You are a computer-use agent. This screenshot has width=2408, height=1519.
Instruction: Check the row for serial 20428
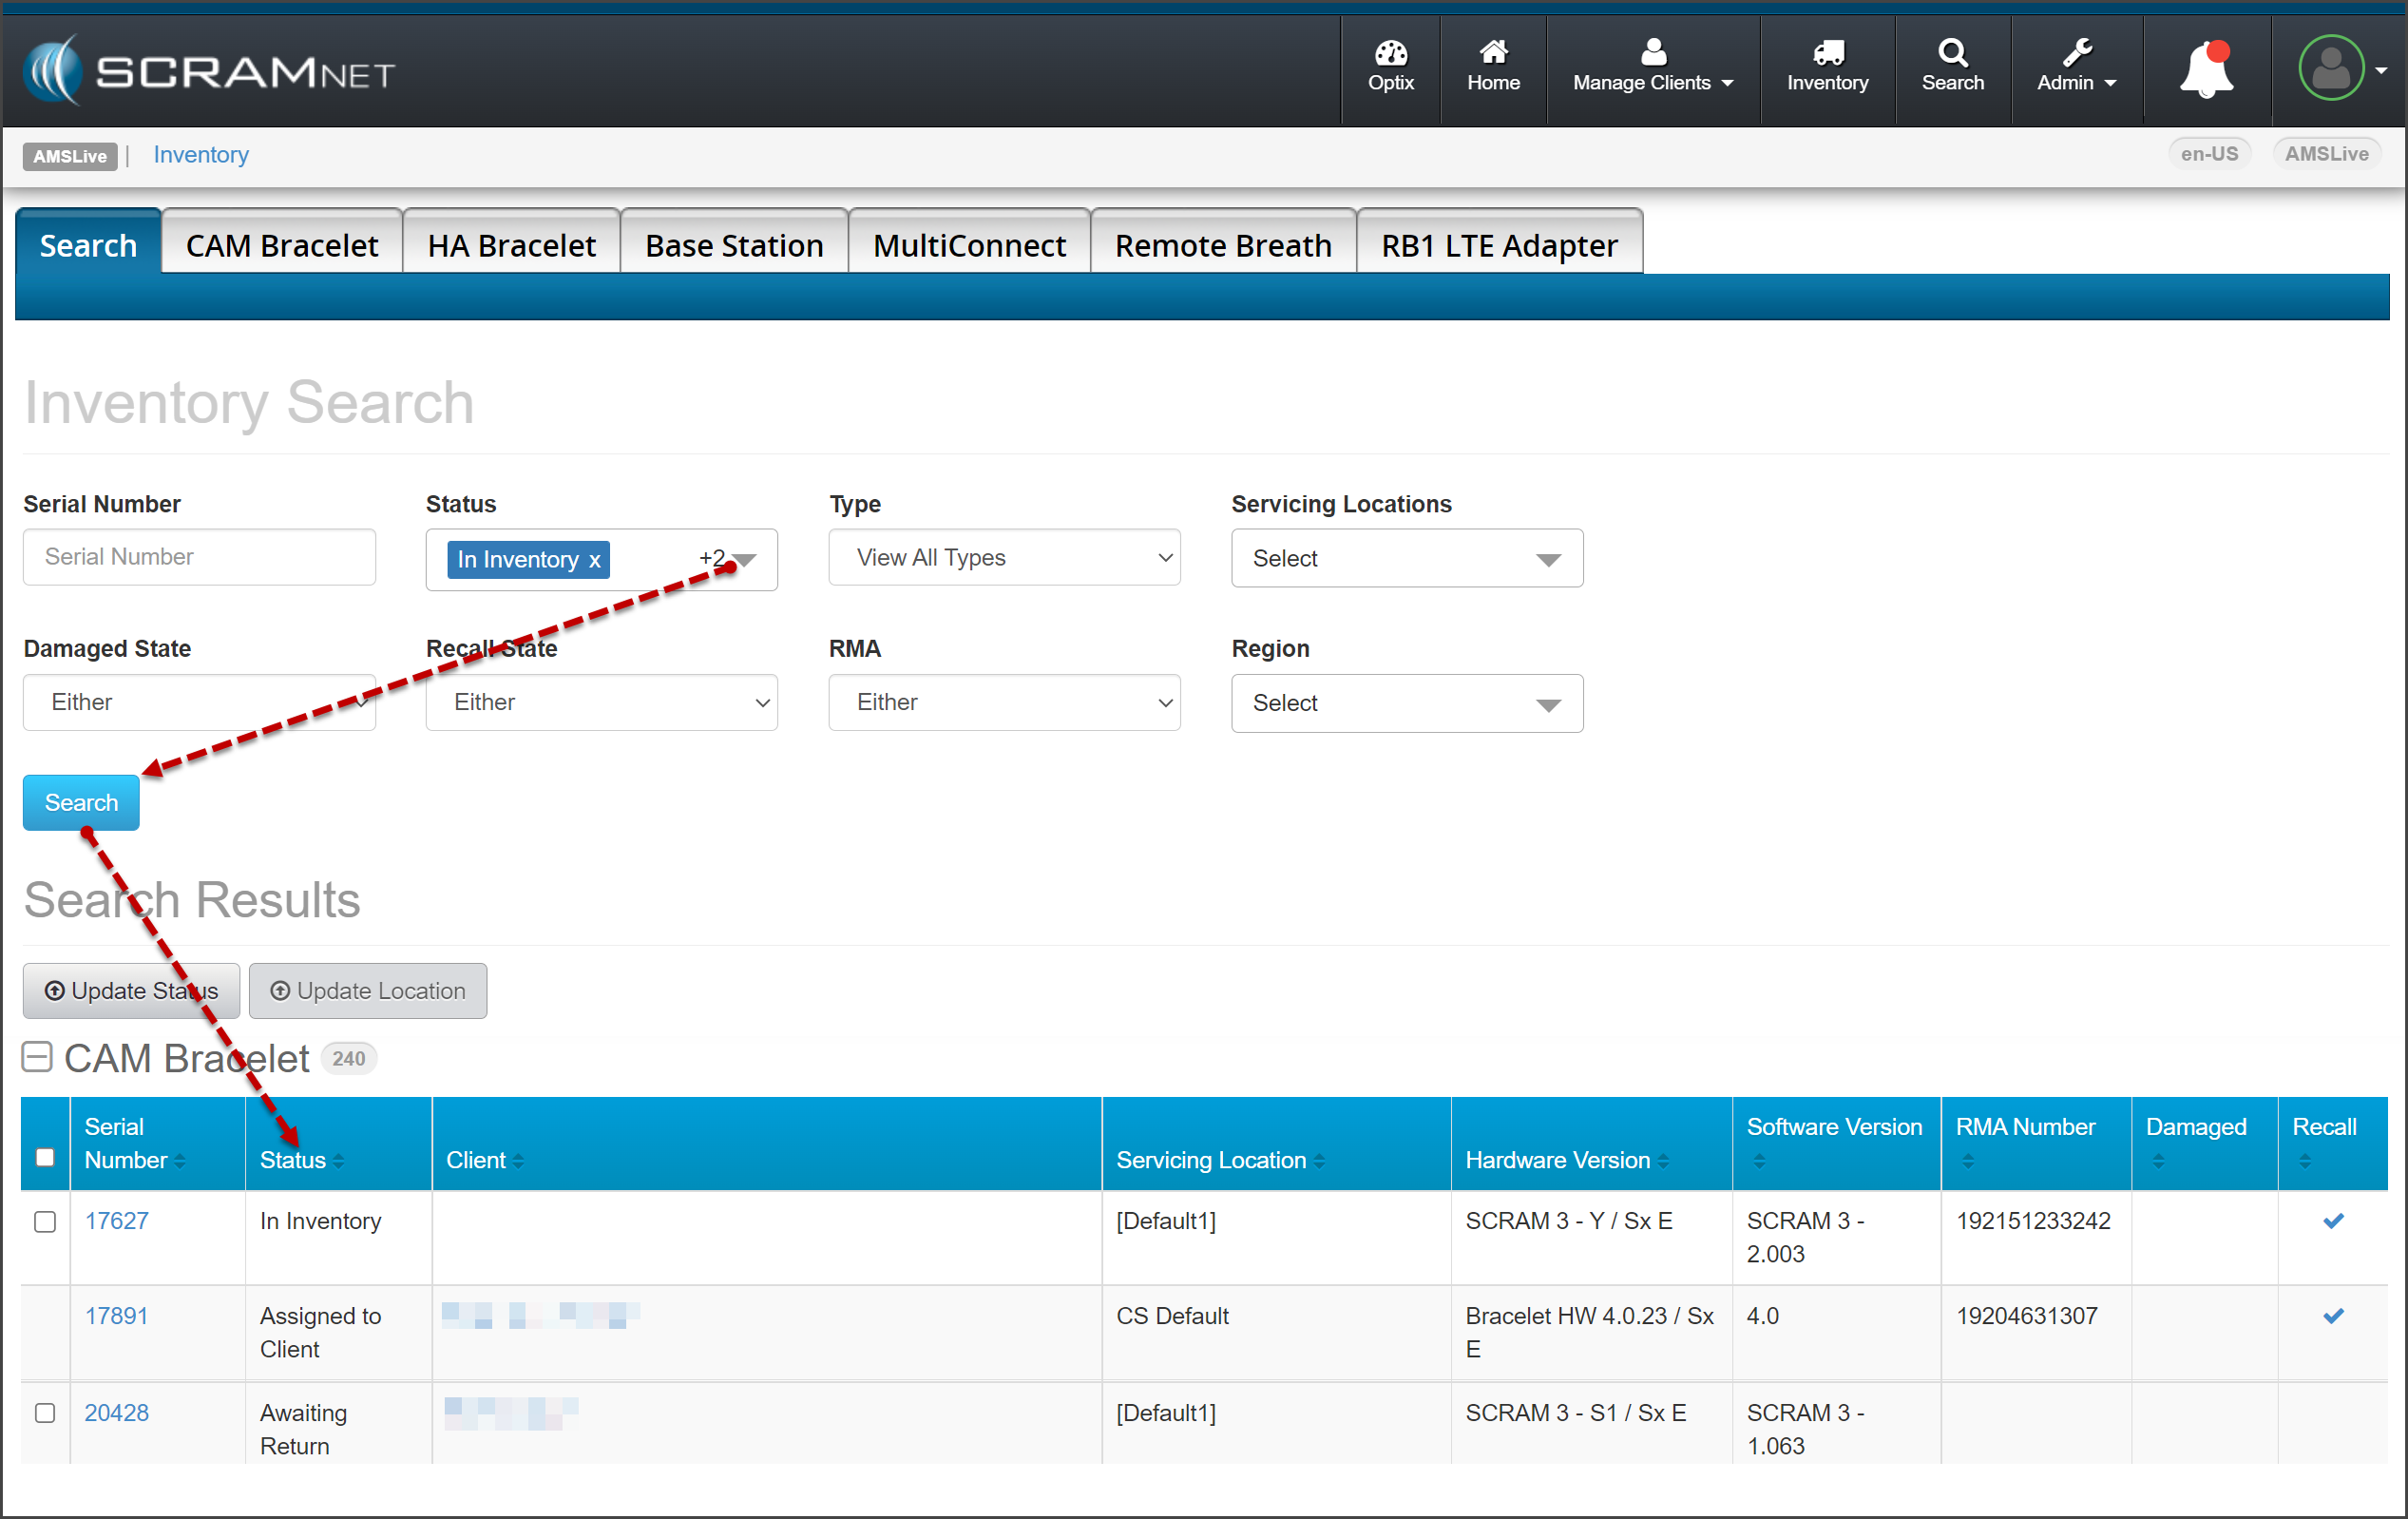point(45,1413)
